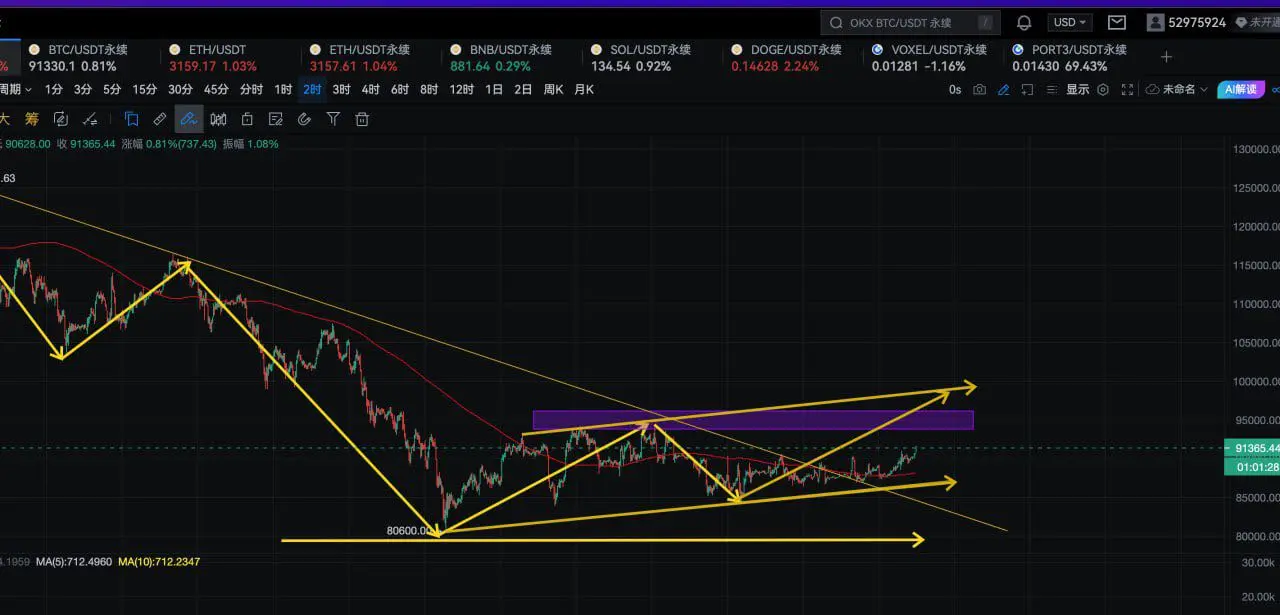Click the 筹 chip distribution icon
This screenshot has width=1280, height=615.
(32, 119)
